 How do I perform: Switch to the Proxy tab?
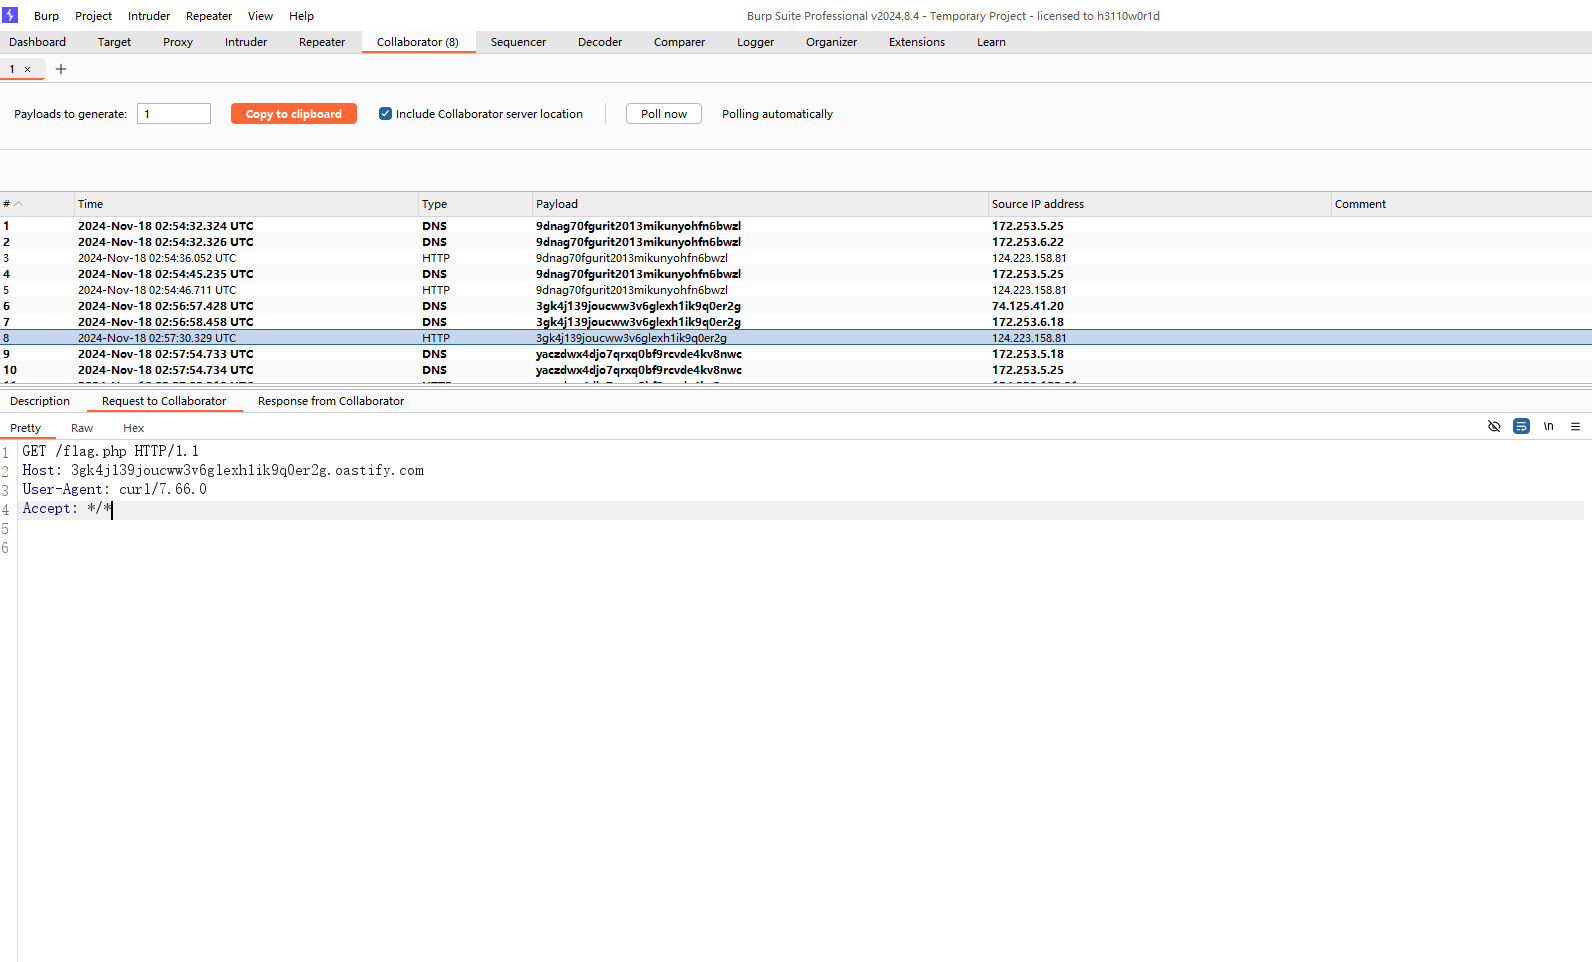coord(178,42)
